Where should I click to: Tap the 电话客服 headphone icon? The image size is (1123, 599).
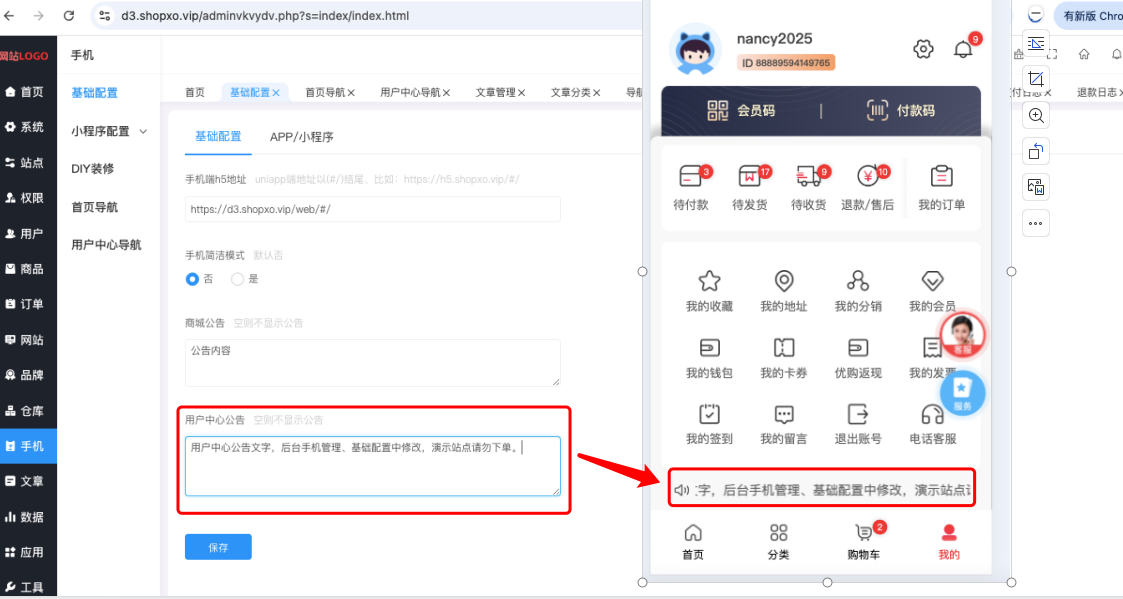(932, 414)
